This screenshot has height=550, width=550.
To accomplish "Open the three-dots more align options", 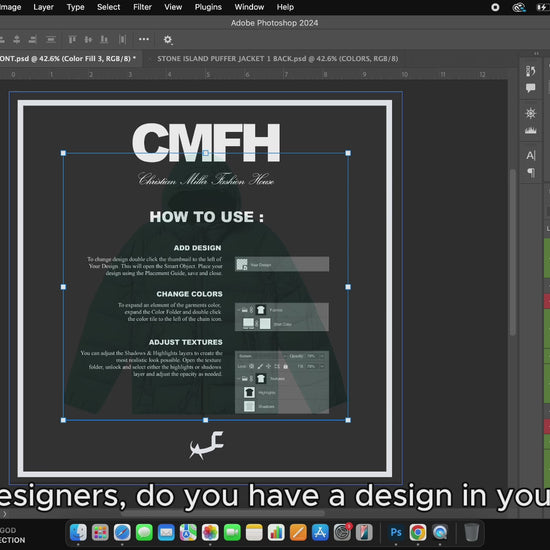I will 144,39.
